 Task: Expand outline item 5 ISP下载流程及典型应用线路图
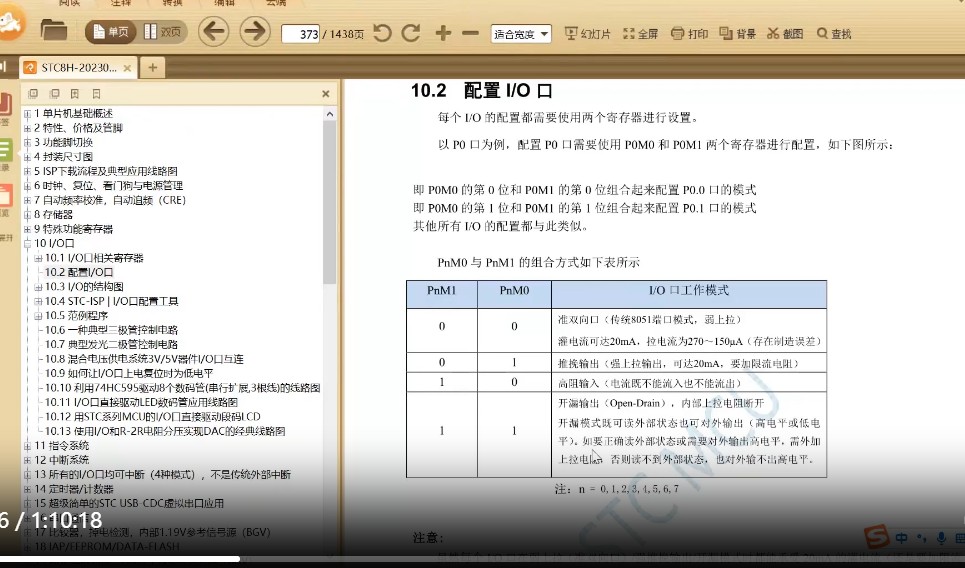pos(27,171)
